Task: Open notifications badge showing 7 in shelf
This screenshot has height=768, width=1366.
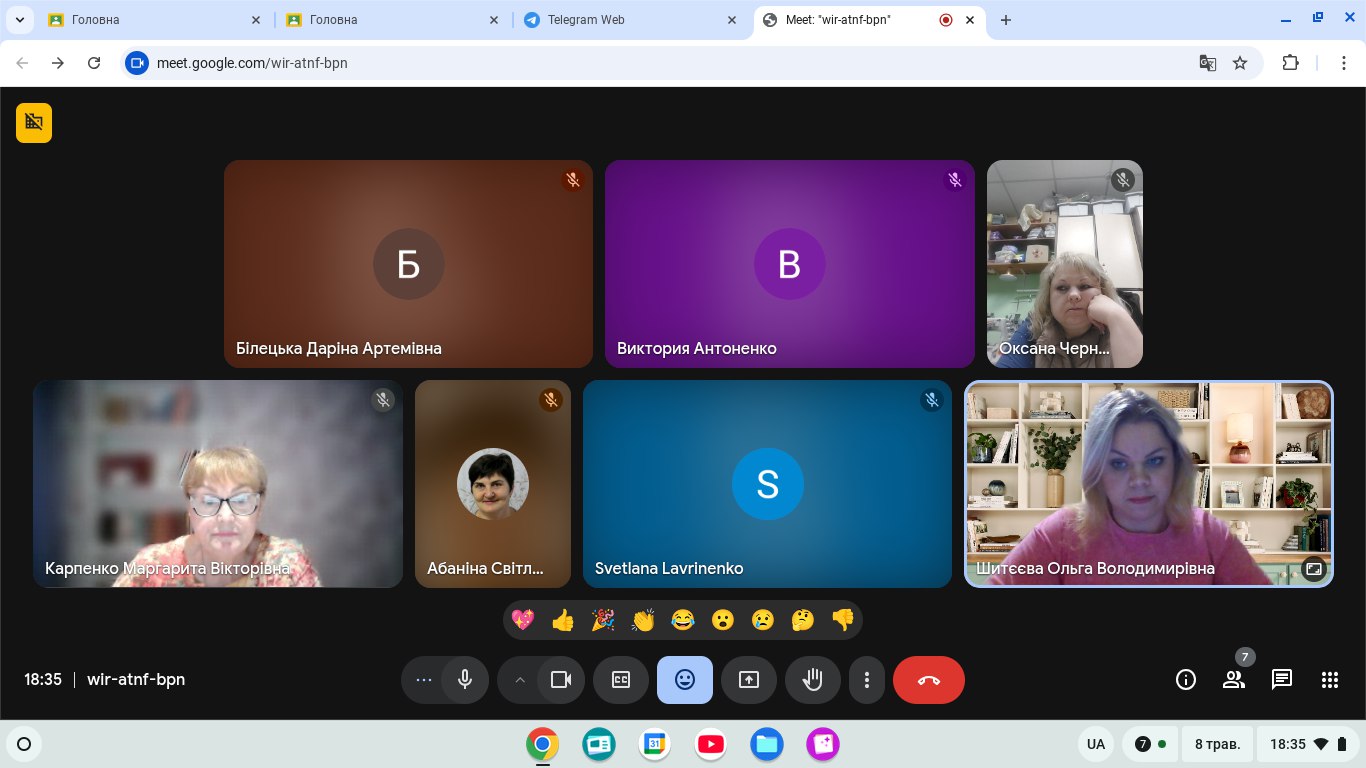Action: click(x=1150, y=744)
